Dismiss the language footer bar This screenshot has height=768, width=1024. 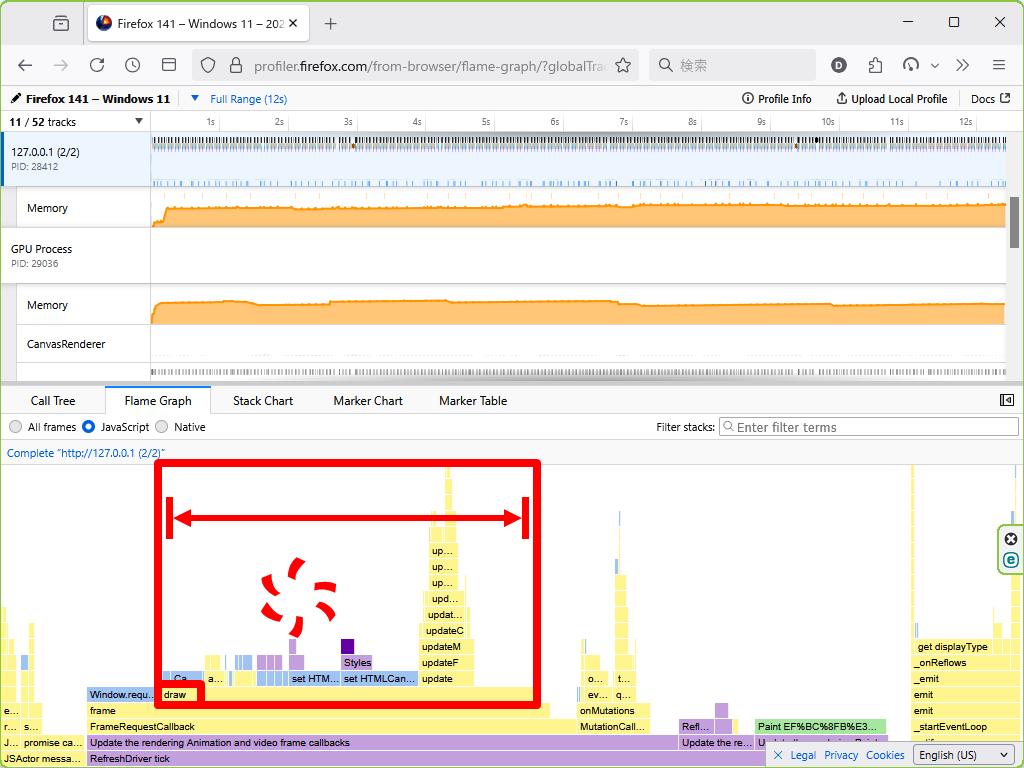pos(778,755)
